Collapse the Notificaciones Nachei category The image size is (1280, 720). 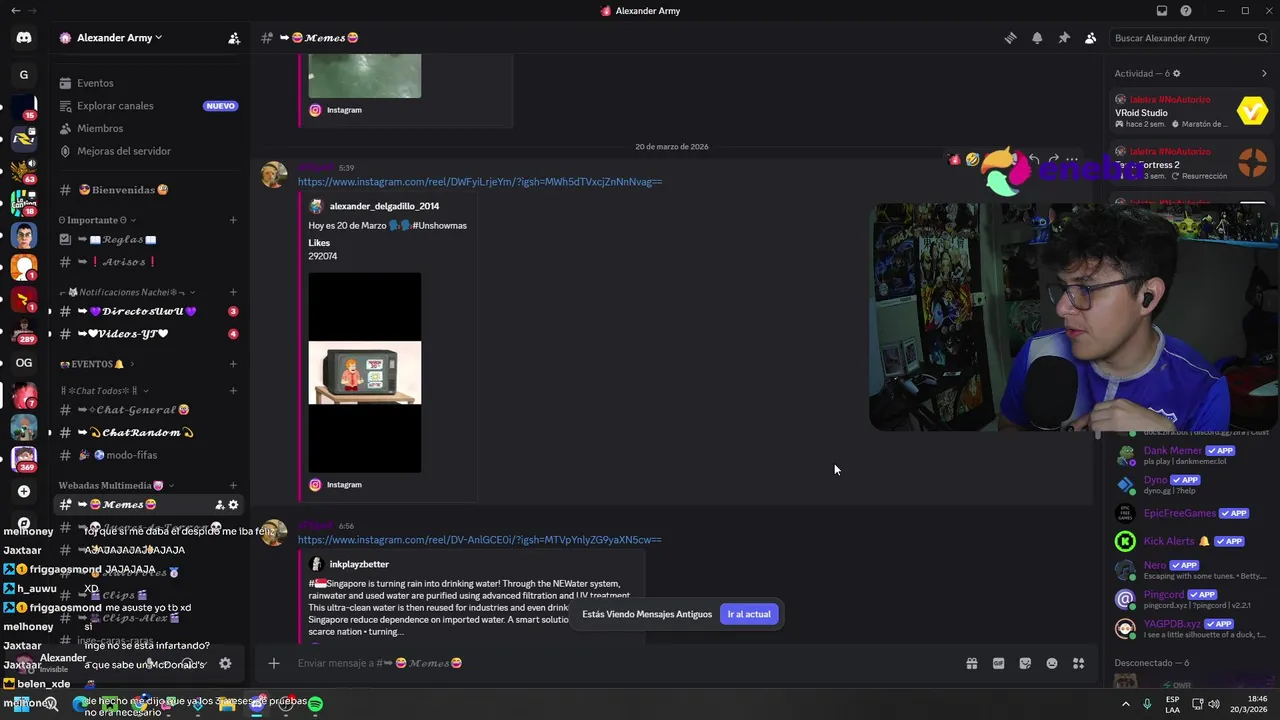[127, 292]
